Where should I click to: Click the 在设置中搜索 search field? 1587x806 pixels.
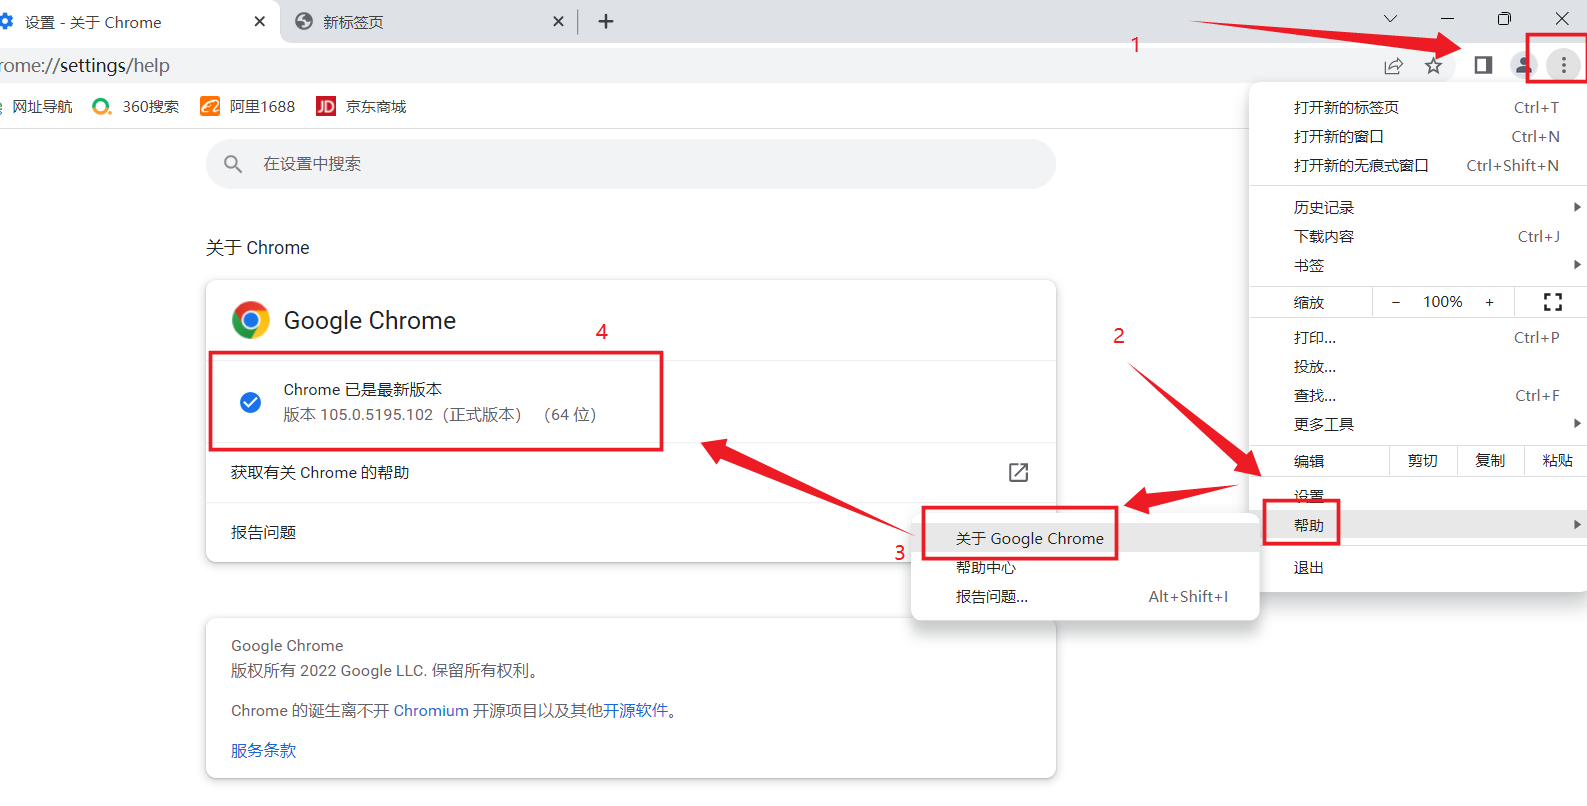click(631, 164)
